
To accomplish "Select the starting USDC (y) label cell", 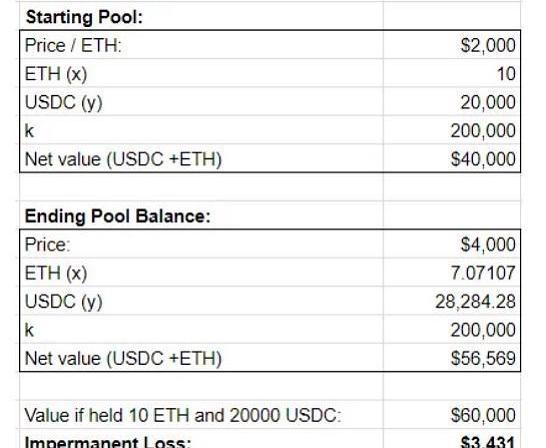I will 201,102.
